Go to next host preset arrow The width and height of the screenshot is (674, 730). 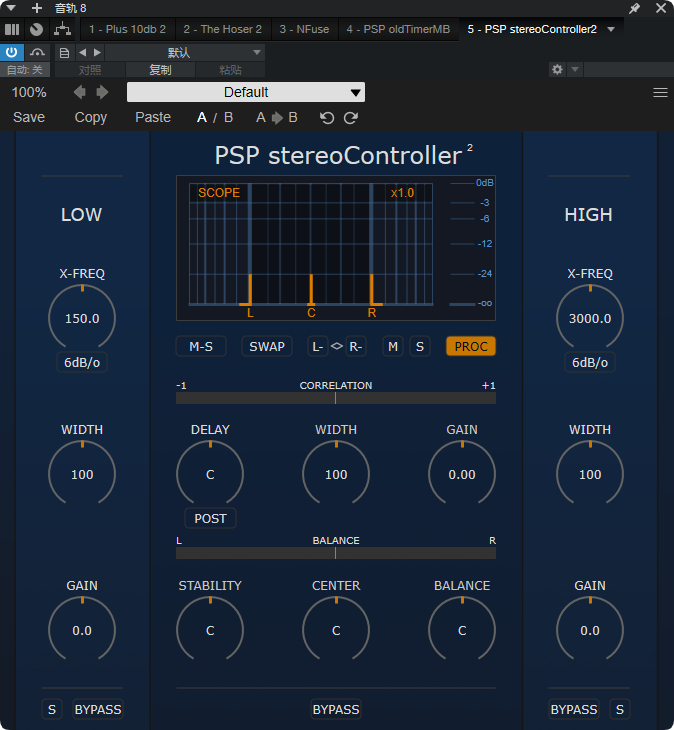pos(97,53)
